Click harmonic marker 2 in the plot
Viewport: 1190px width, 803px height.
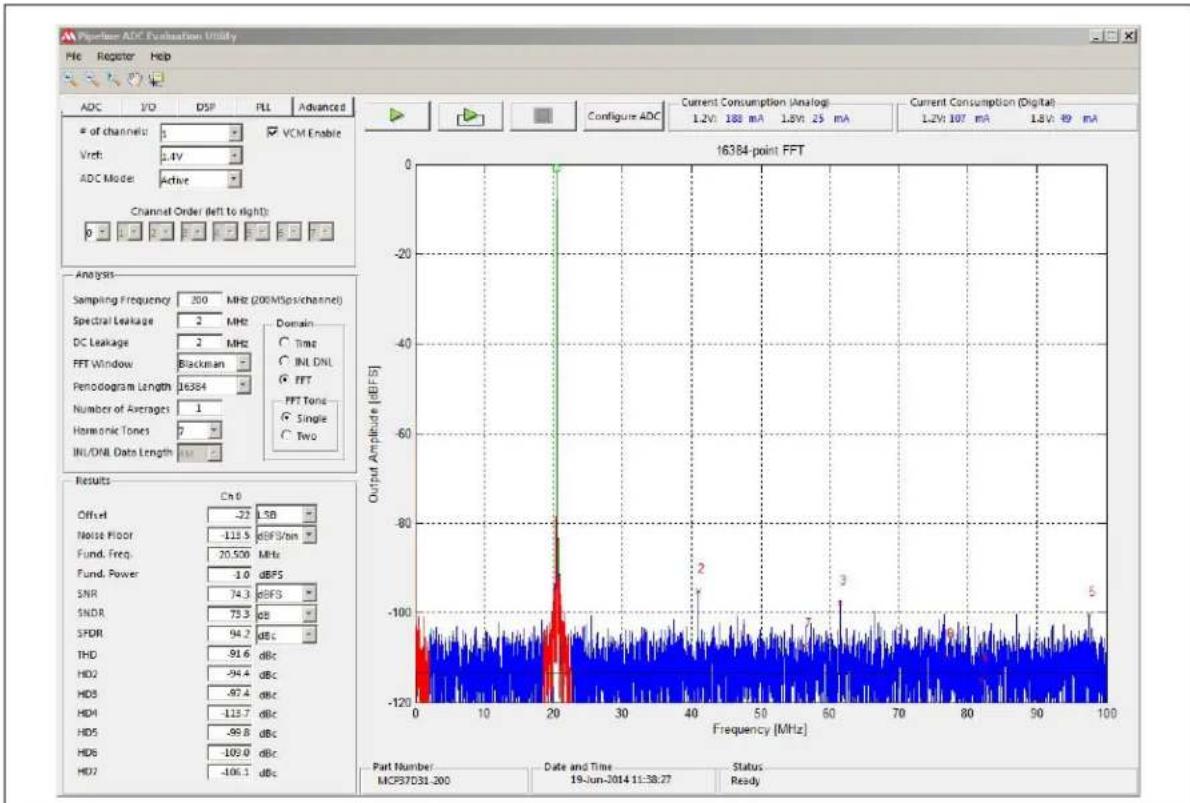point(700,568)
